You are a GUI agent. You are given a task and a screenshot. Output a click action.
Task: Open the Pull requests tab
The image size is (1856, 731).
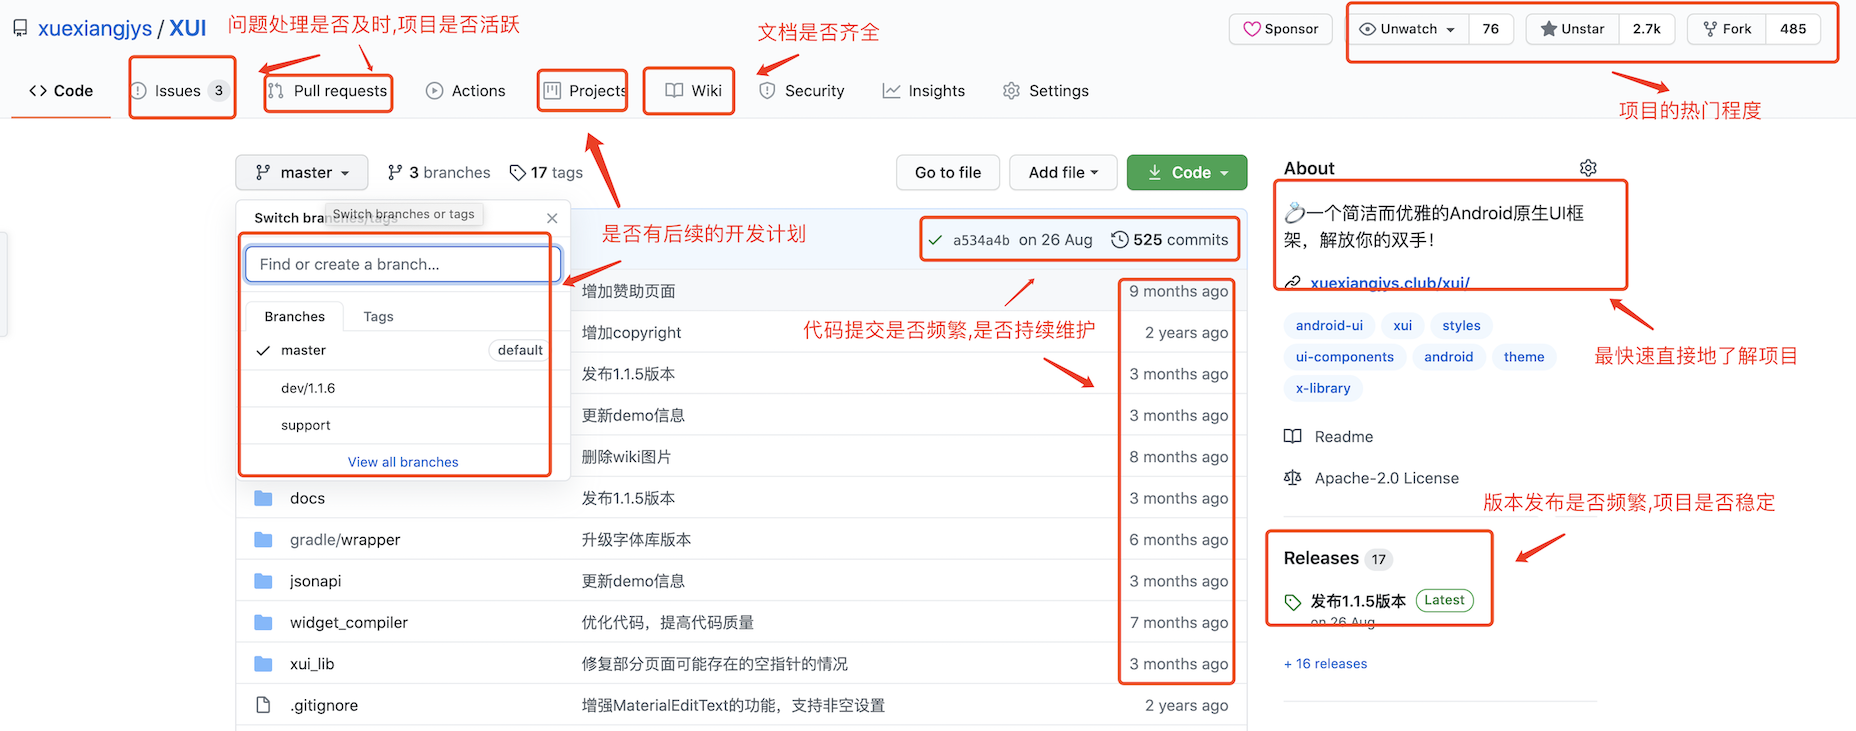[328, 91]
